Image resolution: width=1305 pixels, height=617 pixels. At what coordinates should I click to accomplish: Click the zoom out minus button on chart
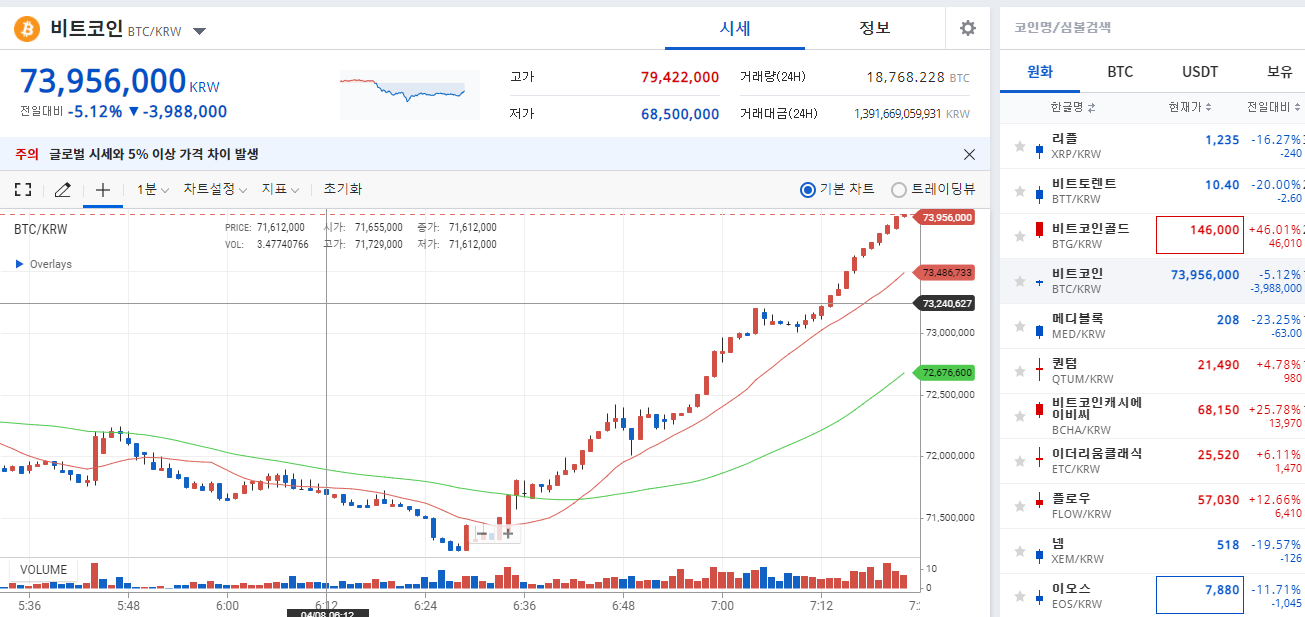[483, 534]
